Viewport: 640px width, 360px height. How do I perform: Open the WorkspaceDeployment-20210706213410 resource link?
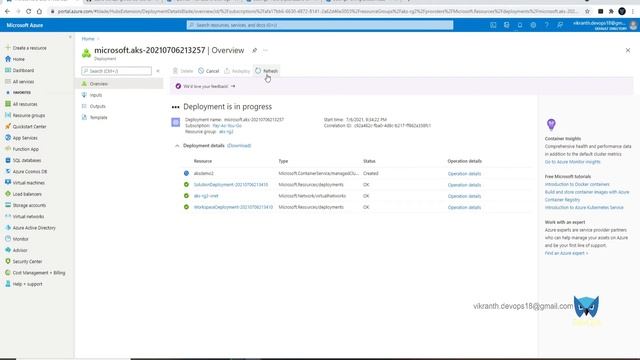point(233,207)
